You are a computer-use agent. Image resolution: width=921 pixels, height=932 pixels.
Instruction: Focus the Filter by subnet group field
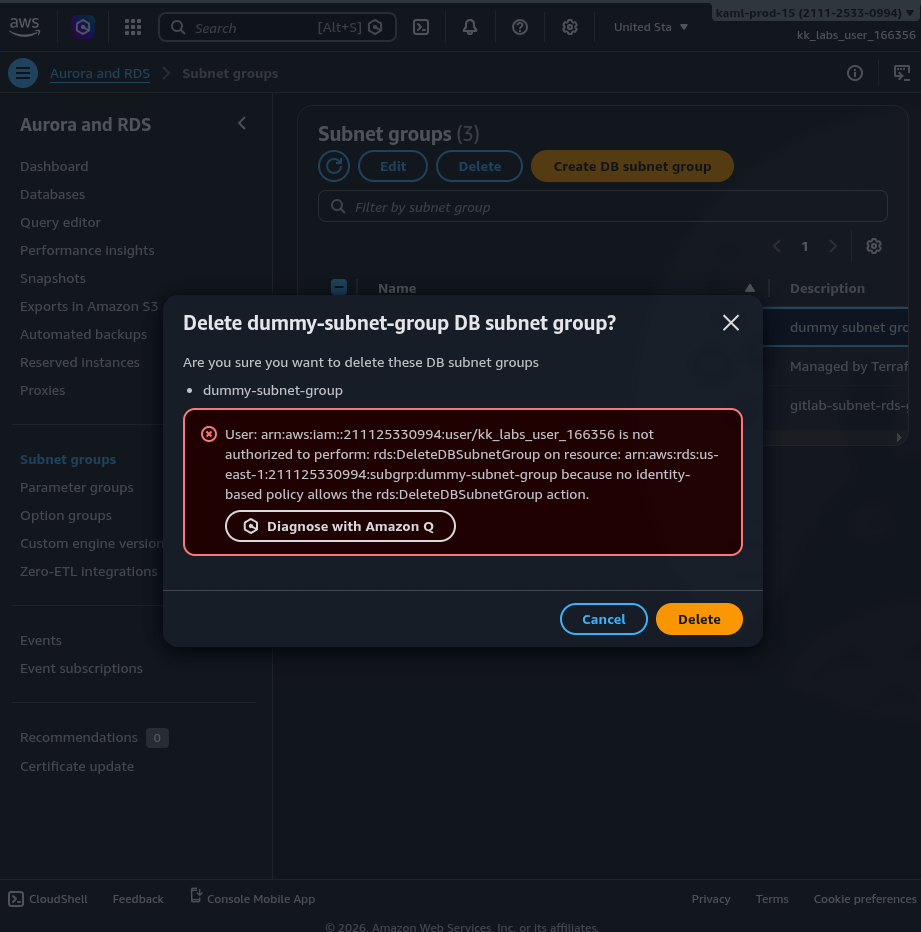tap(602, 206)
